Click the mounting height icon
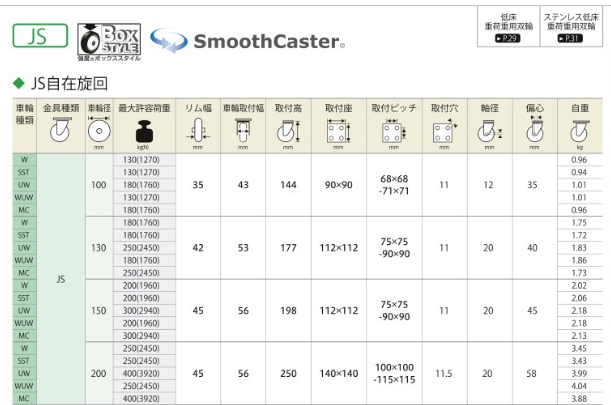Screen dimensions: 611x405 click(x=289, y=130)
